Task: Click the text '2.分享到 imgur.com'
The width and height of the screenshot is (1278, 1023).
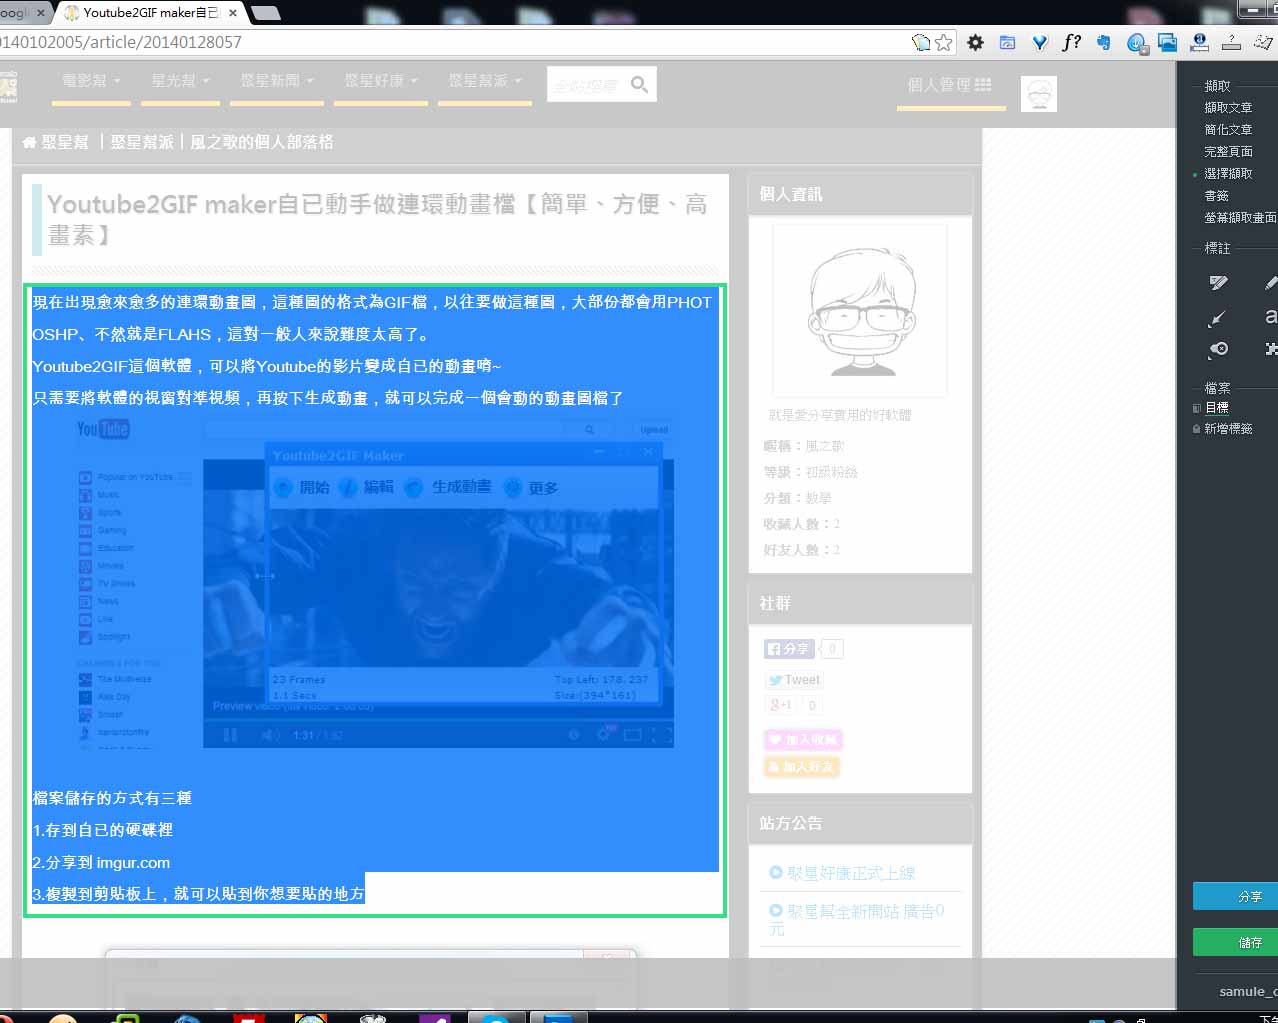Action: coord(101,862)
